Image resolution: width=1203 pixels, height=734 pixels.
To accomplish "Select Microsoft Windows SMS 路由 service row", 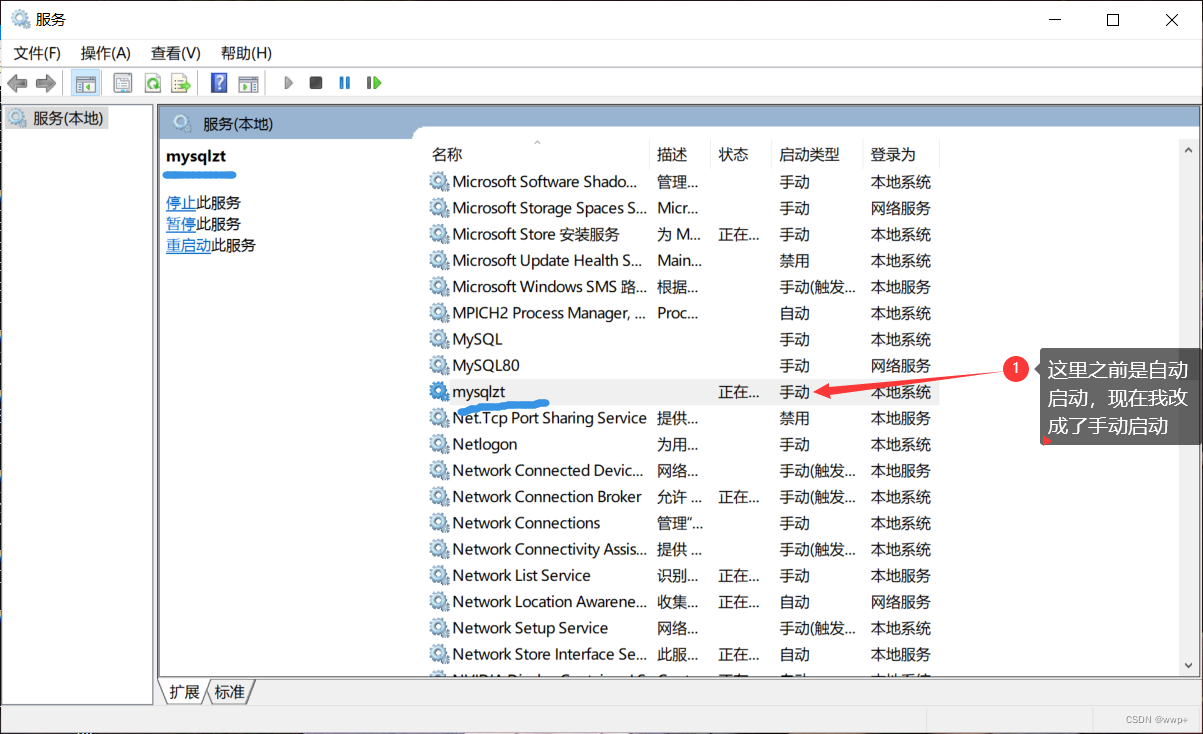I will 682,287.
